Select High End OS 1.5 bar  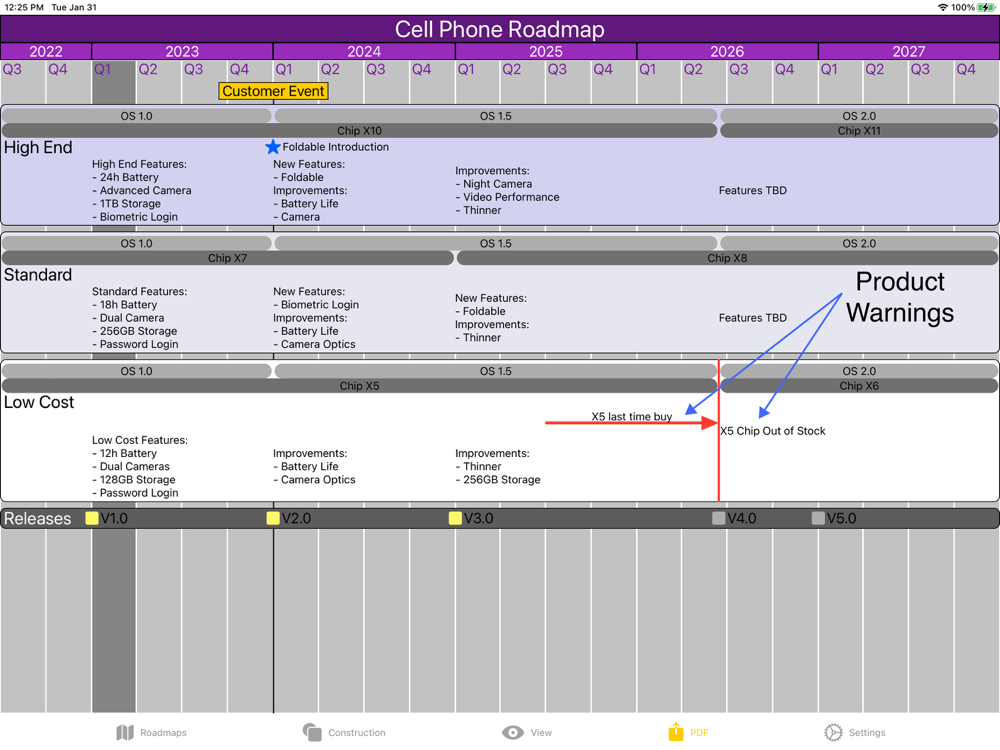(x=496, y=116)
